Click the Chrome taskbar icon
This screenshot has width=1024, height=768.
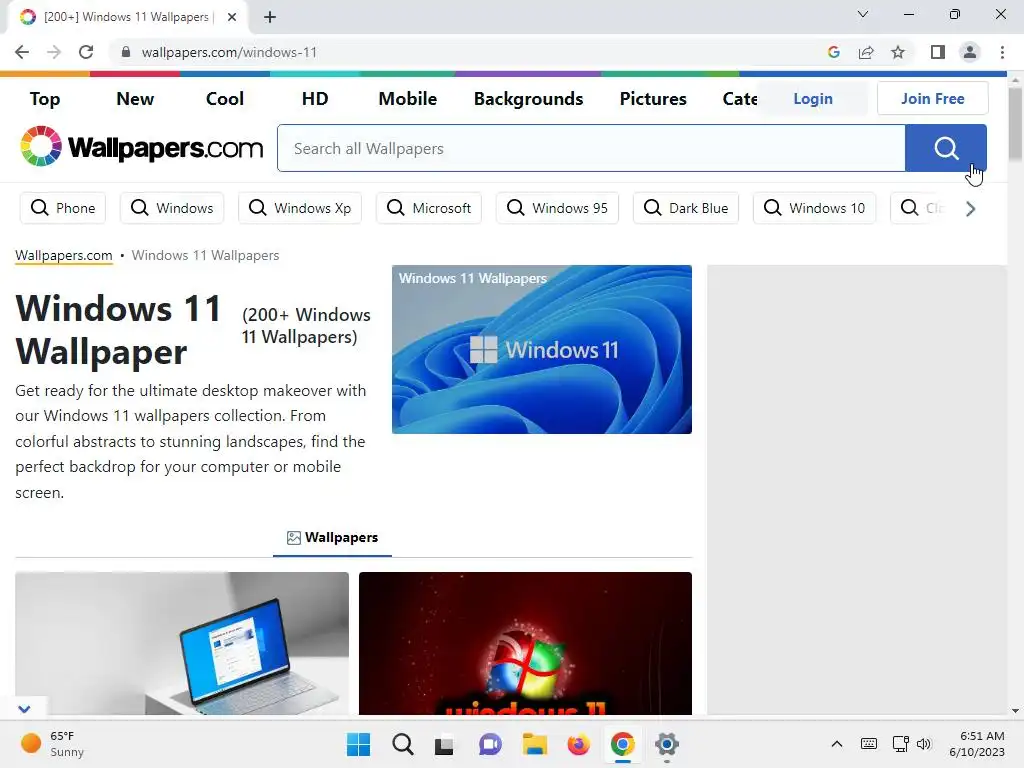pyautogui.click(x=622, y=744)
